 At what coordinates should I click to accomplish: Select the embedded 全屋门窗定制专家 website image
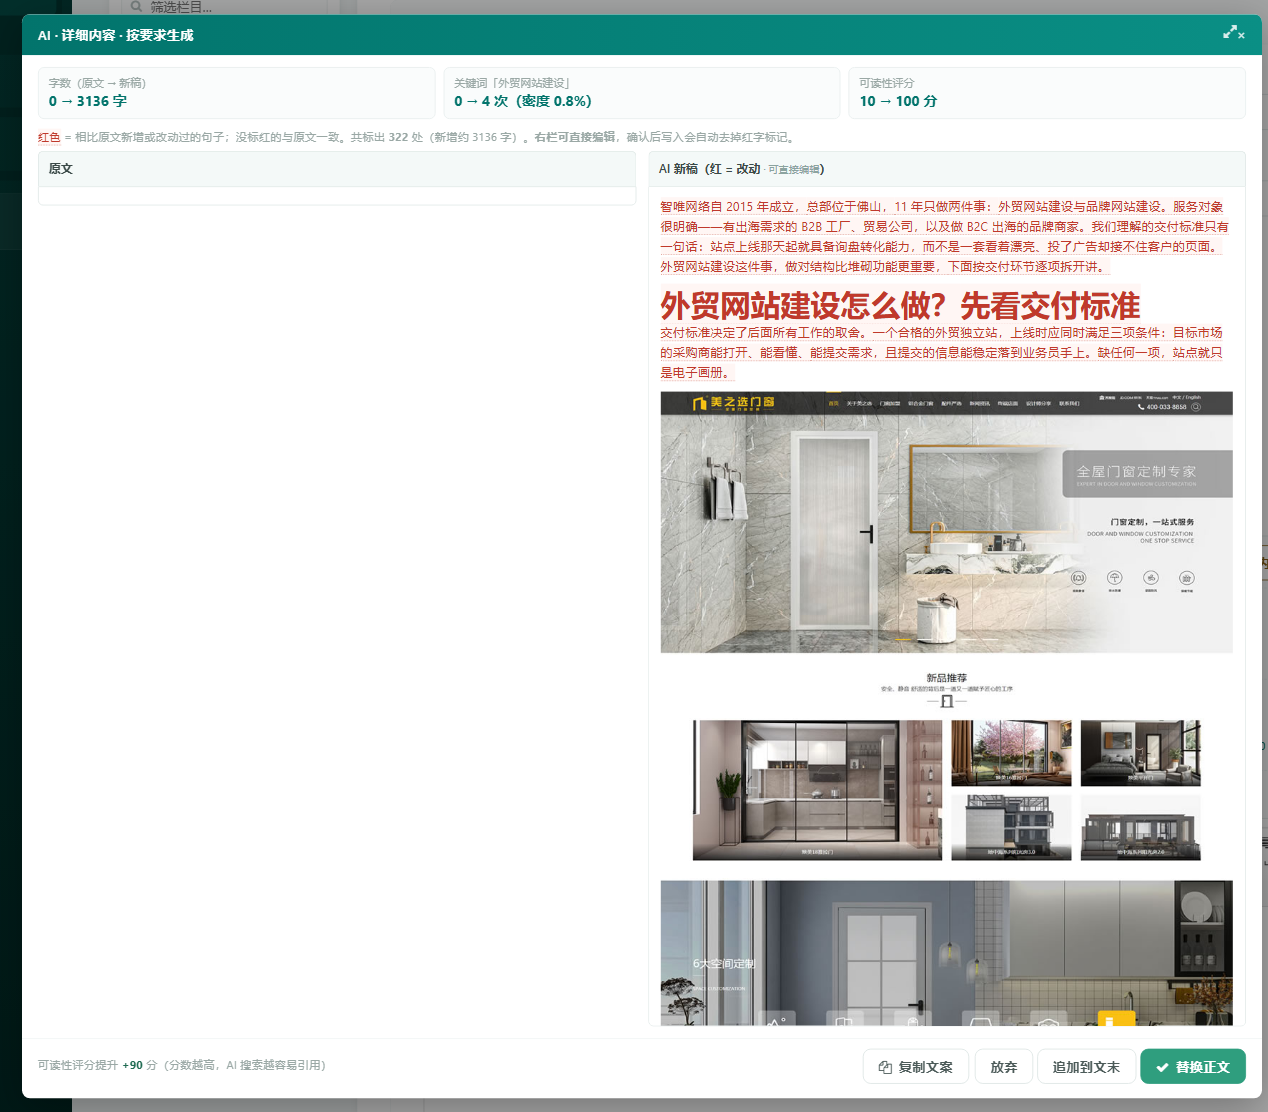tap(946, 708)
